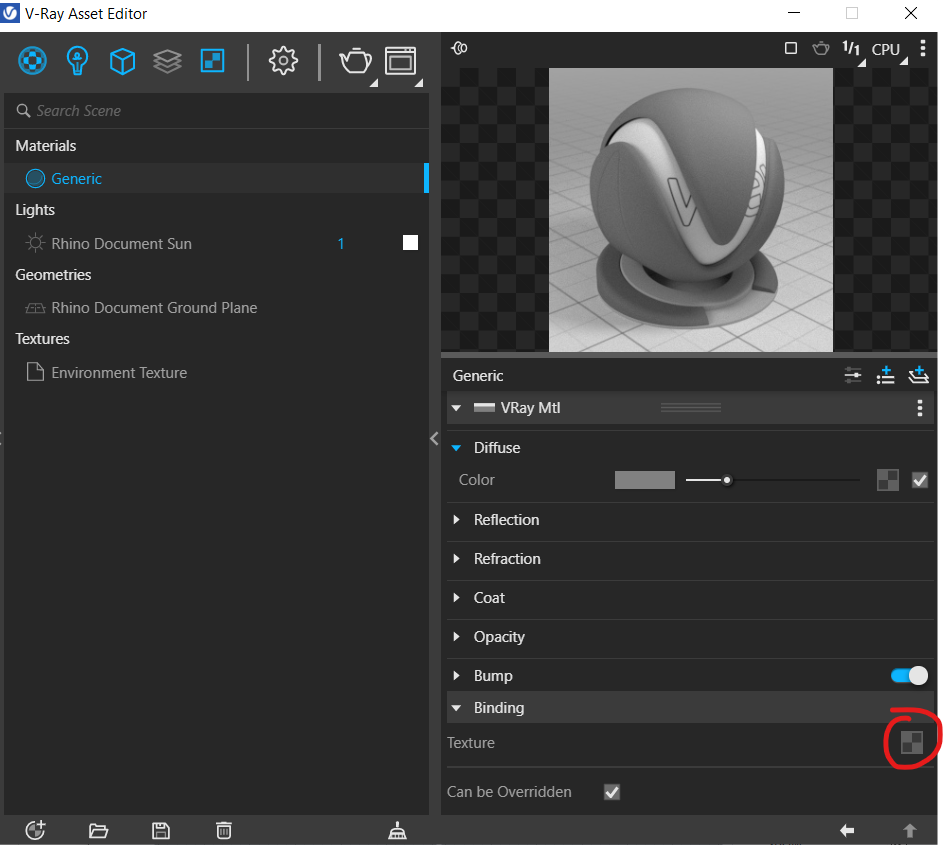Image resolution: width=943 pixels, height=845 pixels.
Task: Toggle Diffuse Color texture enable checkbox
Action: (x=920, y=480)
